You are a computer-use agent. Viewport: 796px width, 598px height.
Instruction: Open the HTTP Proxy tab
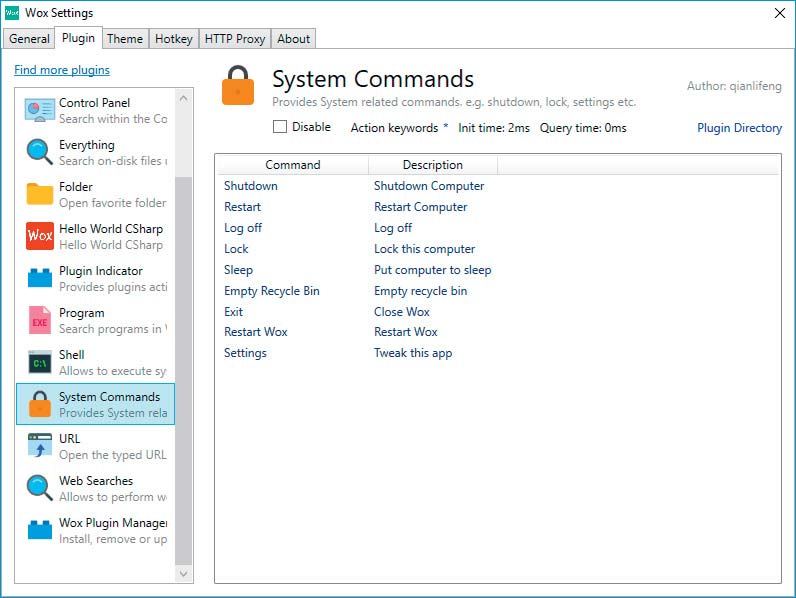pyautogui.click(x=235, y=39)
